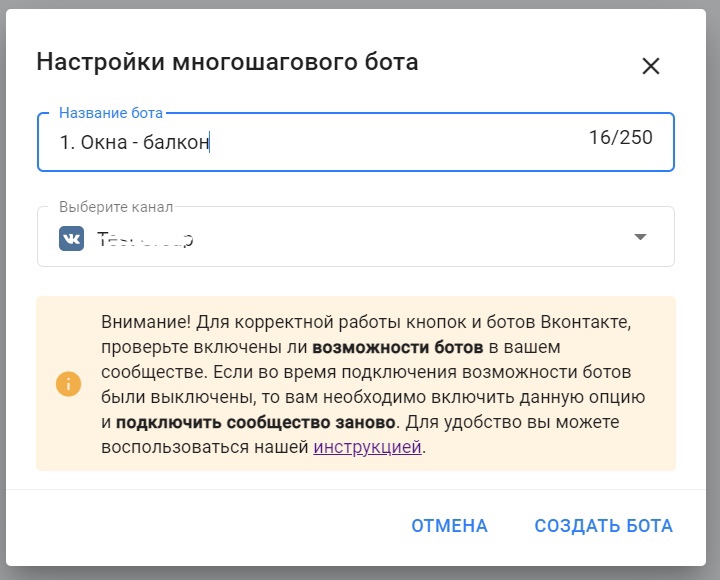Click the 'СОЗДАТЬ БОТА' button
The width and height of the screenshot is (720, 580).
[x=603, y=526]
